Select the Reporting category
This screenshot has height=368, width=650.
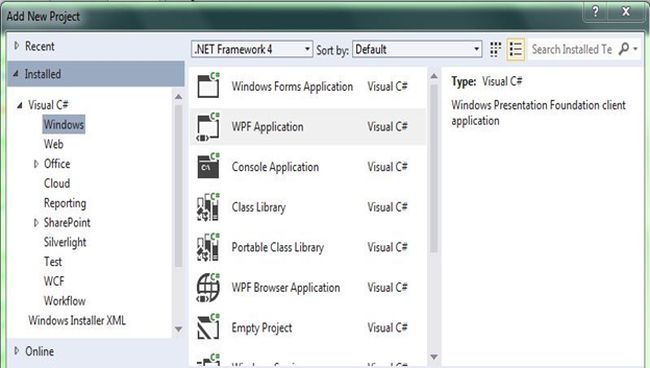65,203
